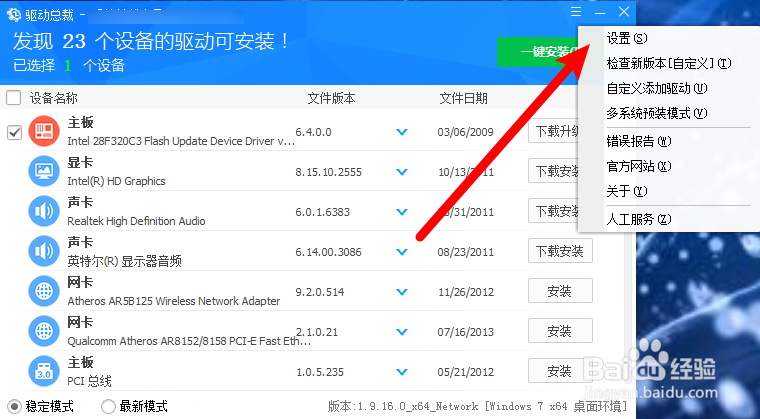760x419 pixels.
Task: Click the 文件版本 column header
Action: [x=332, y=98]
